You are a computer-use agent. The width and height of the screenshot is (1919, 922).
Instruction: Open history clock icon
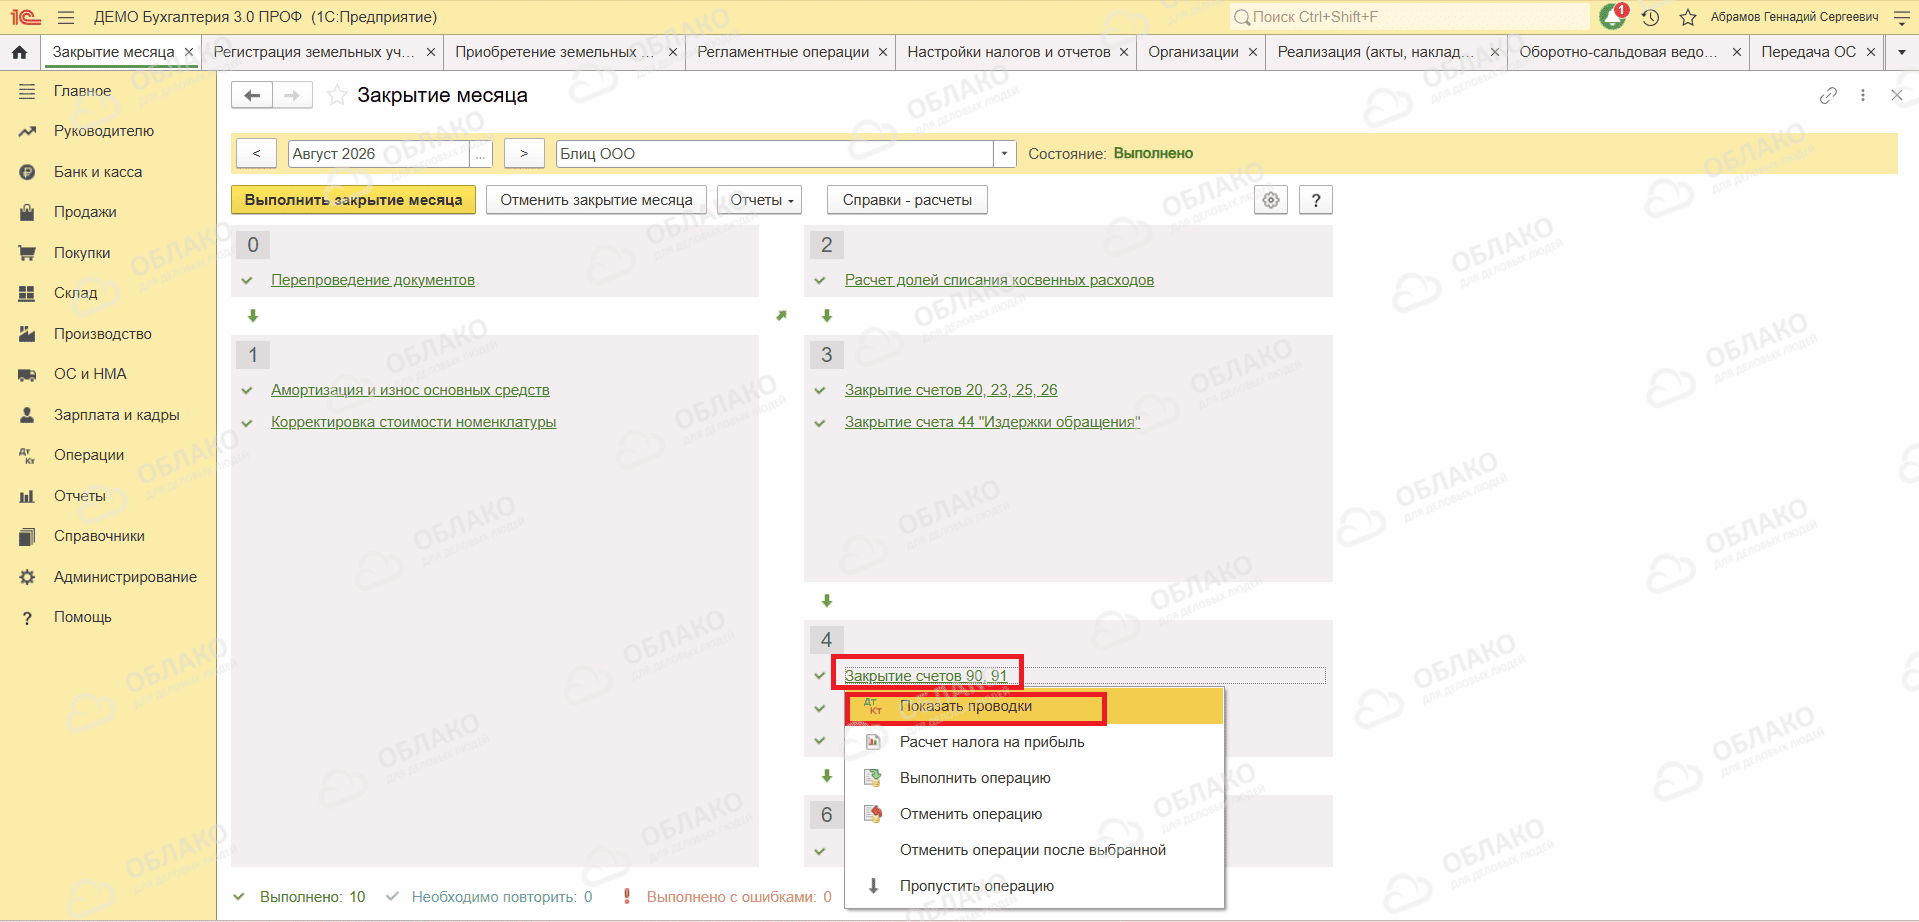tap(1651, 17)
